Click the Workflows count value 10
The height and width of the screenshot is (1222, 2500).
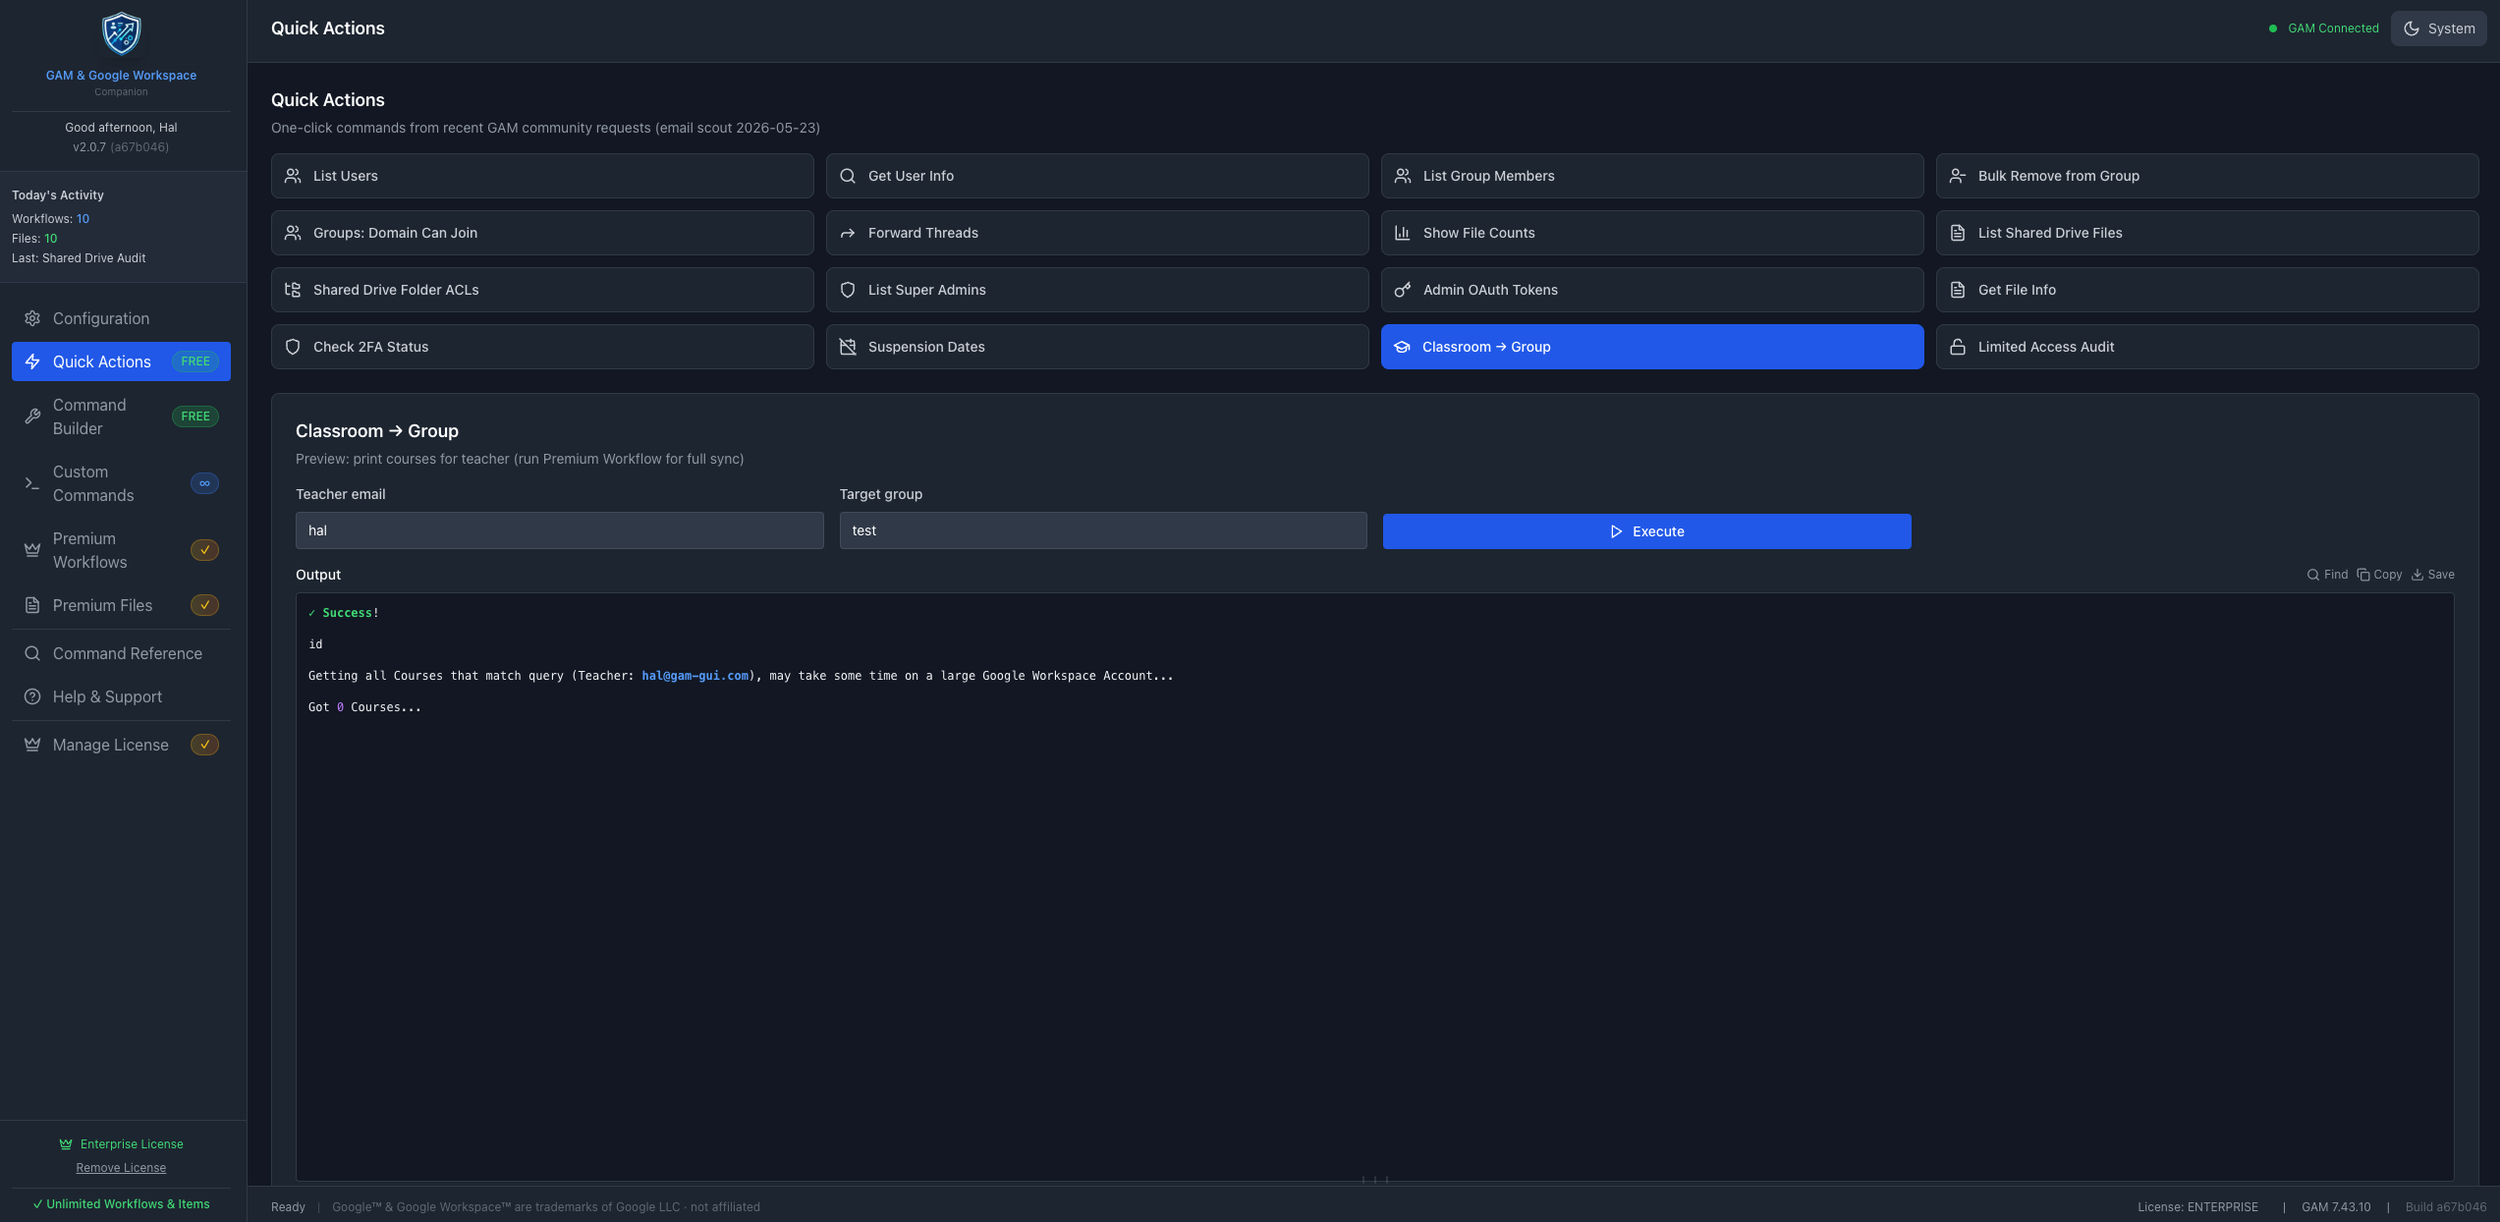[83, 219]
